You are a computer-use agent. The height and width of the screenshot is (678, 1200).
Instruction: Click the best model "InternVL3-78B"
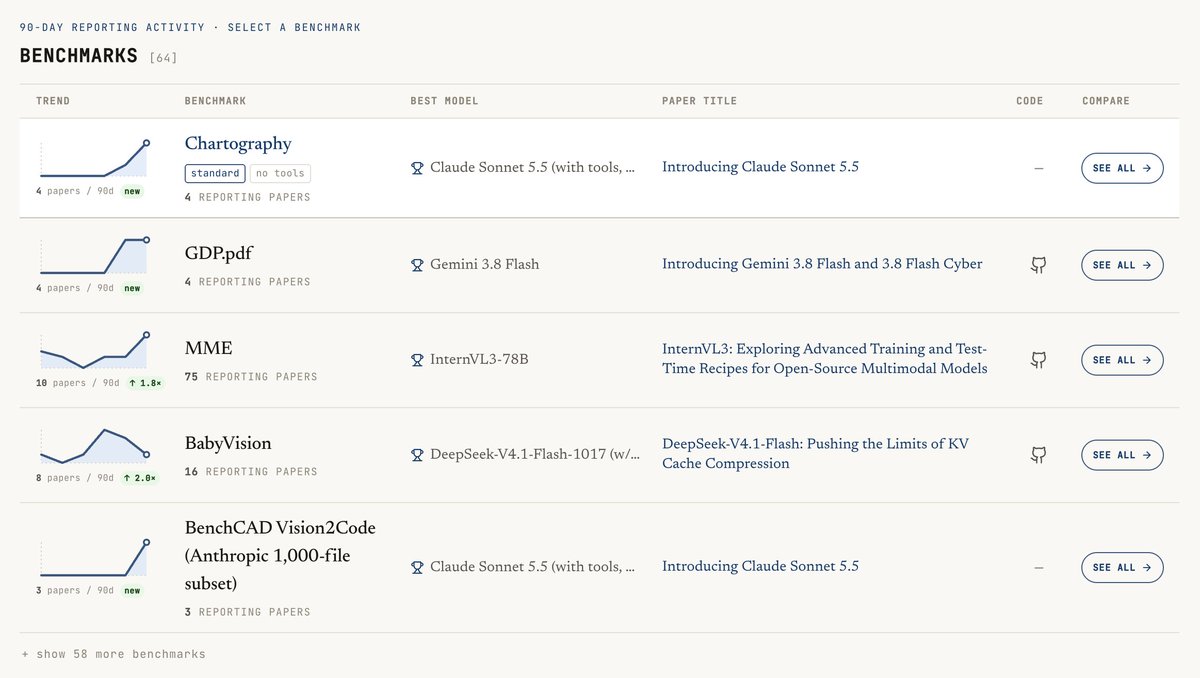479,360
